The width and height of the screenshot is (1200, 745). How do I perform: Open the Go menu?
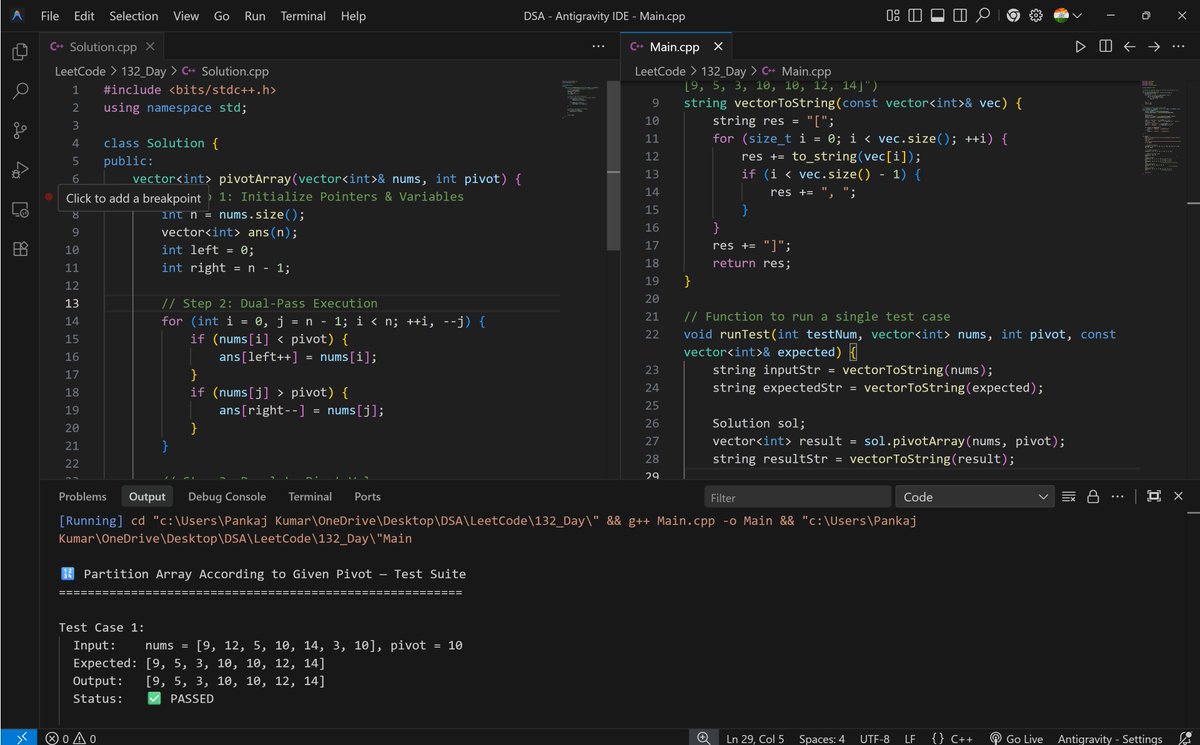[x=222, y=16]
